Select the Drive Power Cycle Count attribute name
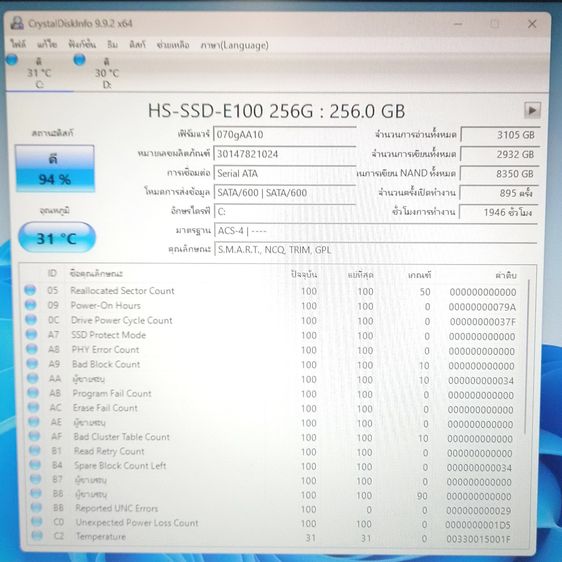This screenshot has height=562, width=562. coord(122,320)
